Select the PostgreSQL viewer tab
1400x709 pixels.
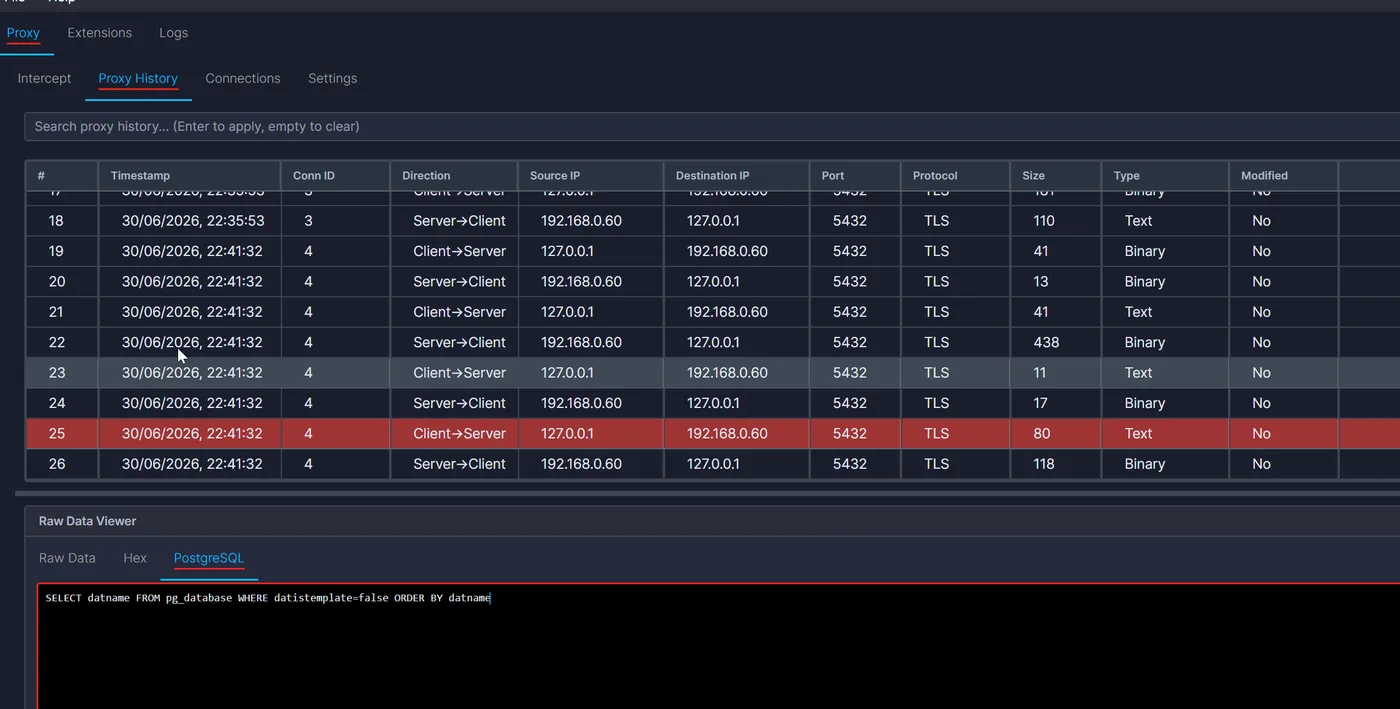209,558
